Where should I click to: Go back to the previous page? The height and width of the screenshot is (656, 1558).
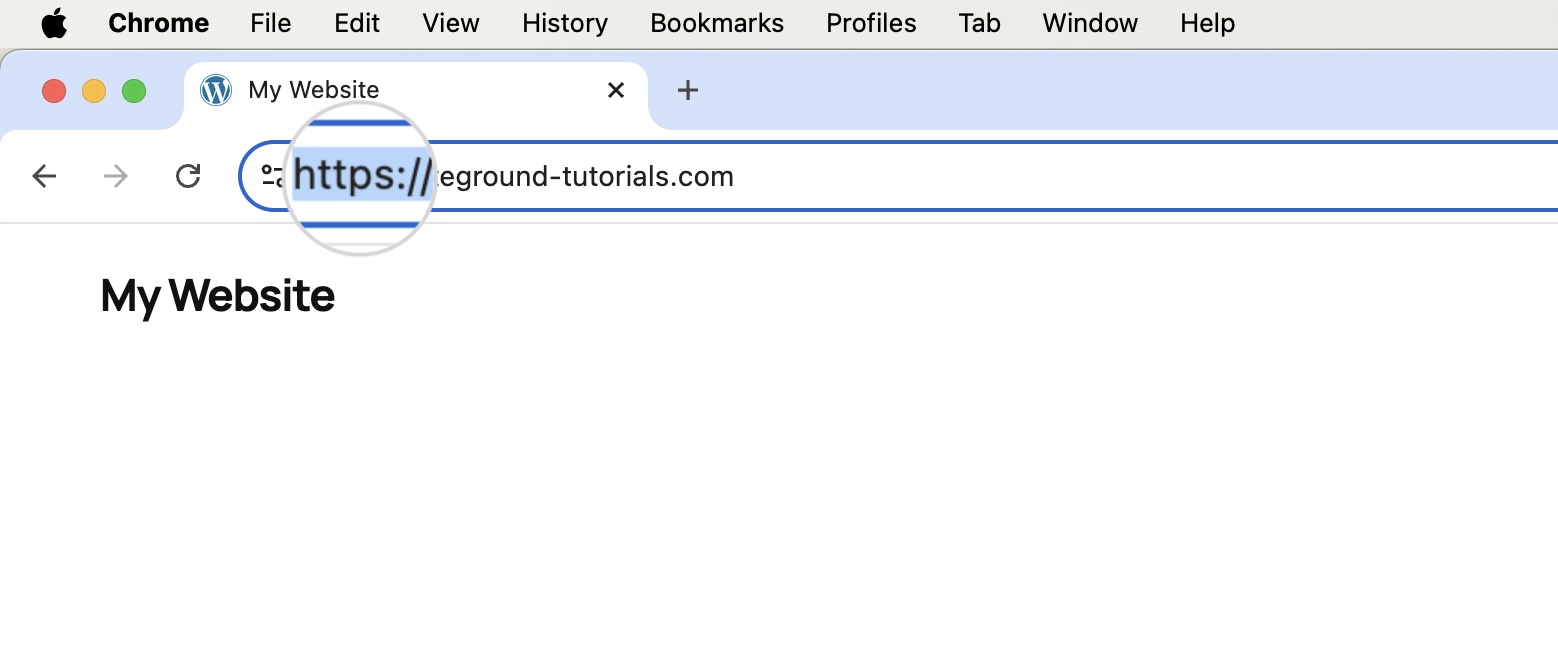point(44,176)
